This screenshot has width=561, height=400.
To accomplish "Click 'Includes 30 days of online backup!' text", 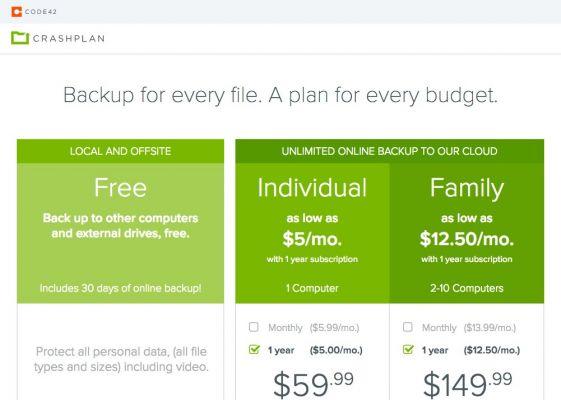I will click(x=121, y=288).
